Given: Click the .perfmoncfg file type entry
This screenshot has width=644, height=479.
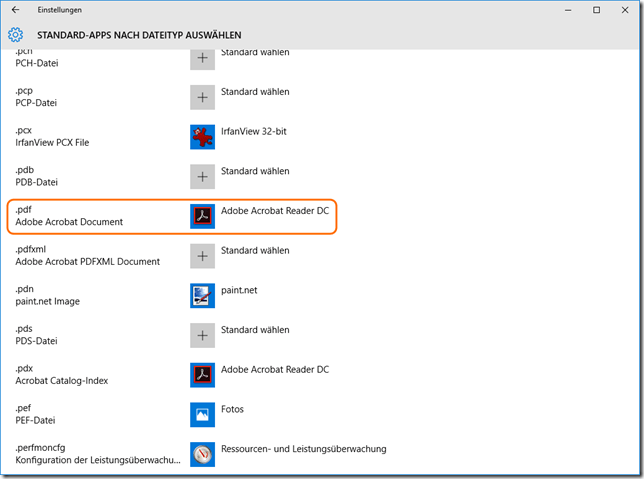Looking at the screenshot, I should 97,454.
